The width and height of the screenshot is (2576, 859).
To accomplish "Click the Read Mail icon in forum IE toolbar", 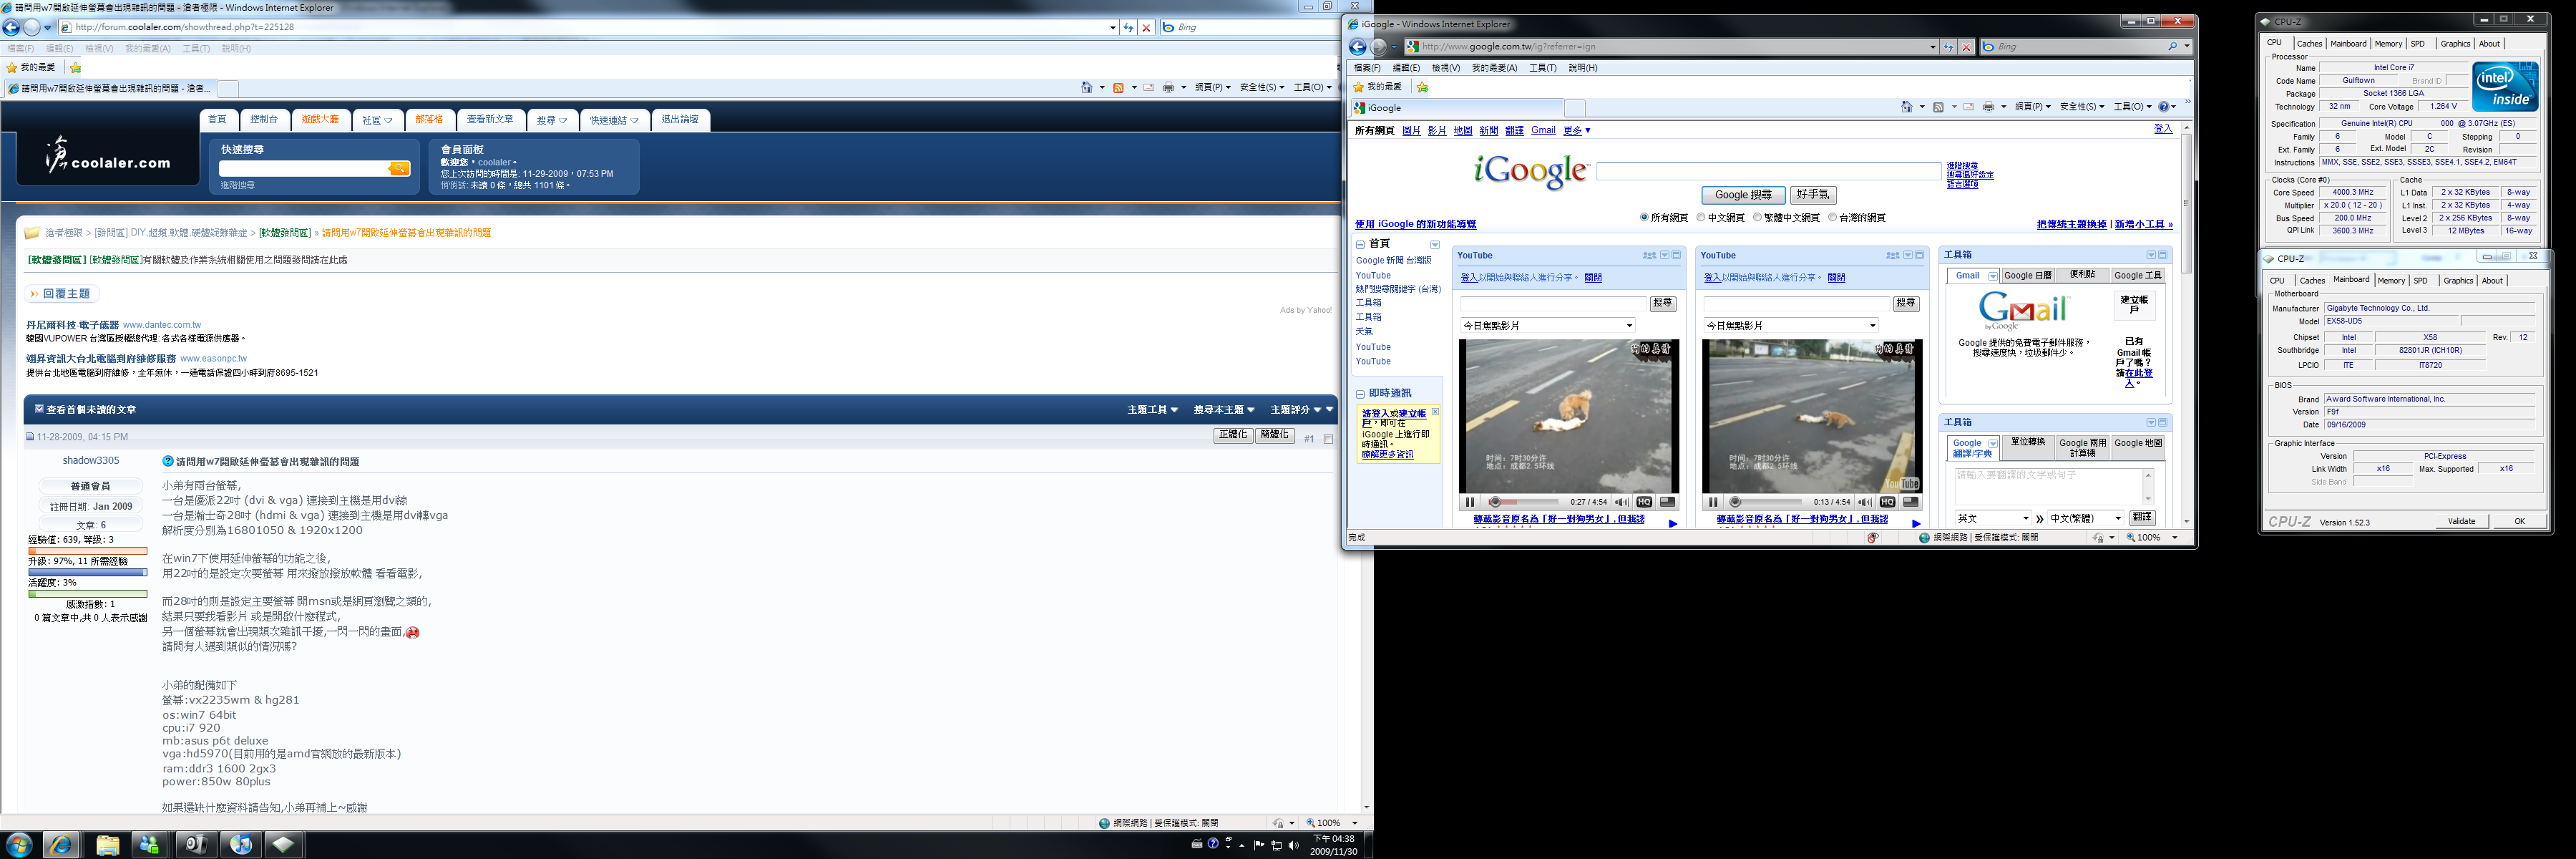I will point(1148,88).
